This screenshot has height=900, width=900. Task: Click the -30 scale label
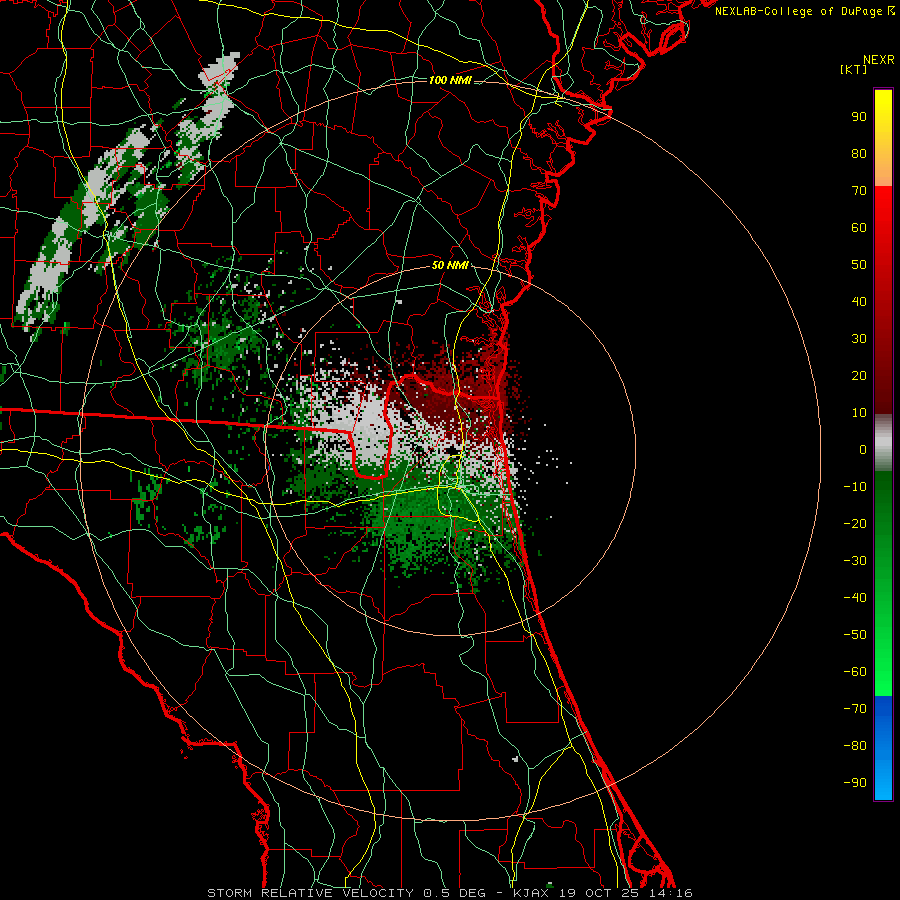pos(855,561)
